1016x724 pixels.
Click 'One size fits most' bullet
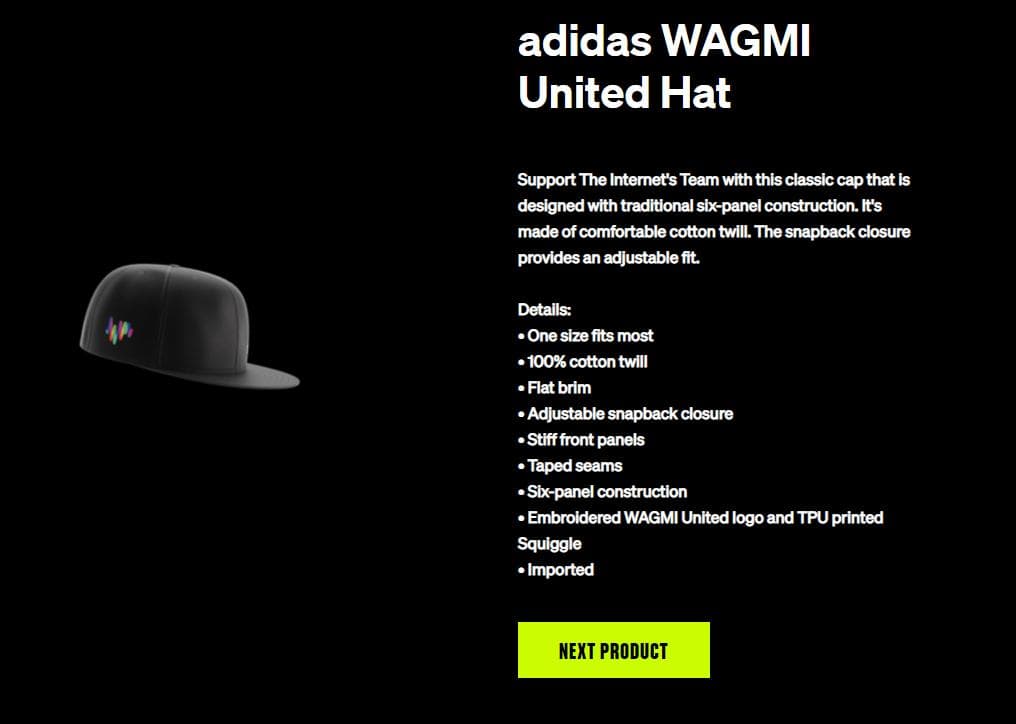click(586, 336)
